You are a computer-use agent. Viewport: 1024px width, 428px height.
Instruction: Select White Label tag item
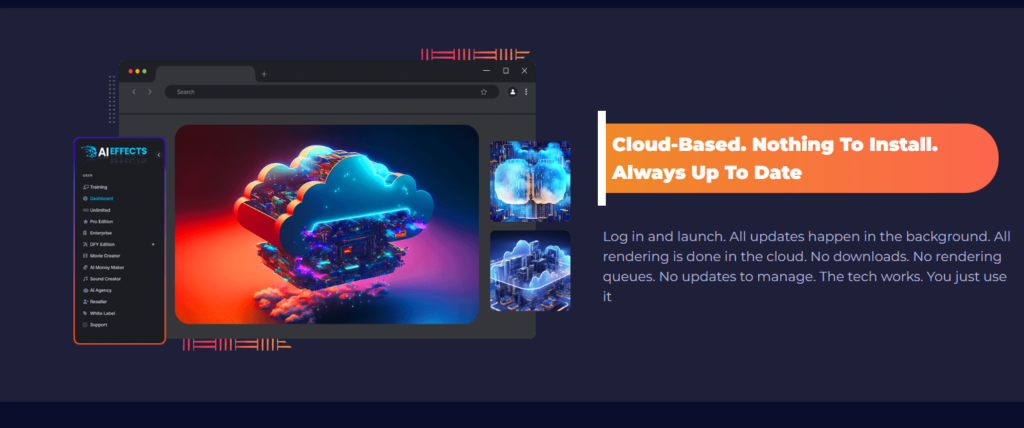(99, 313)
